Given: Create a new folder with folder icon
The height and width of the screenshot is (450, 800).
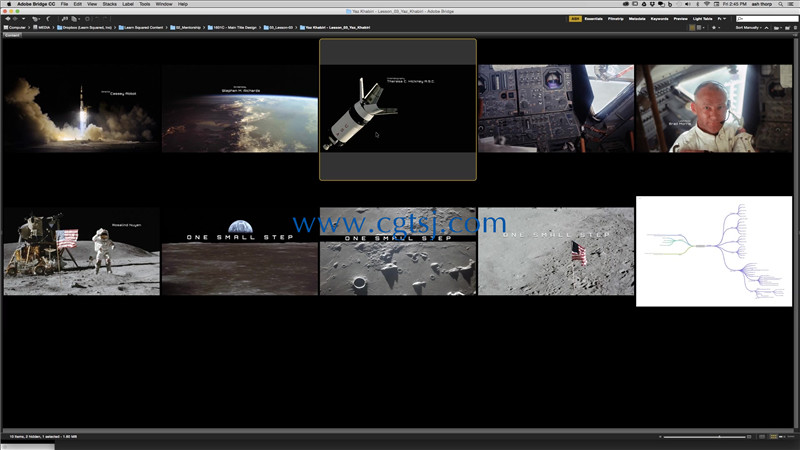Looking at the screenshot, I should coord(787,28).
